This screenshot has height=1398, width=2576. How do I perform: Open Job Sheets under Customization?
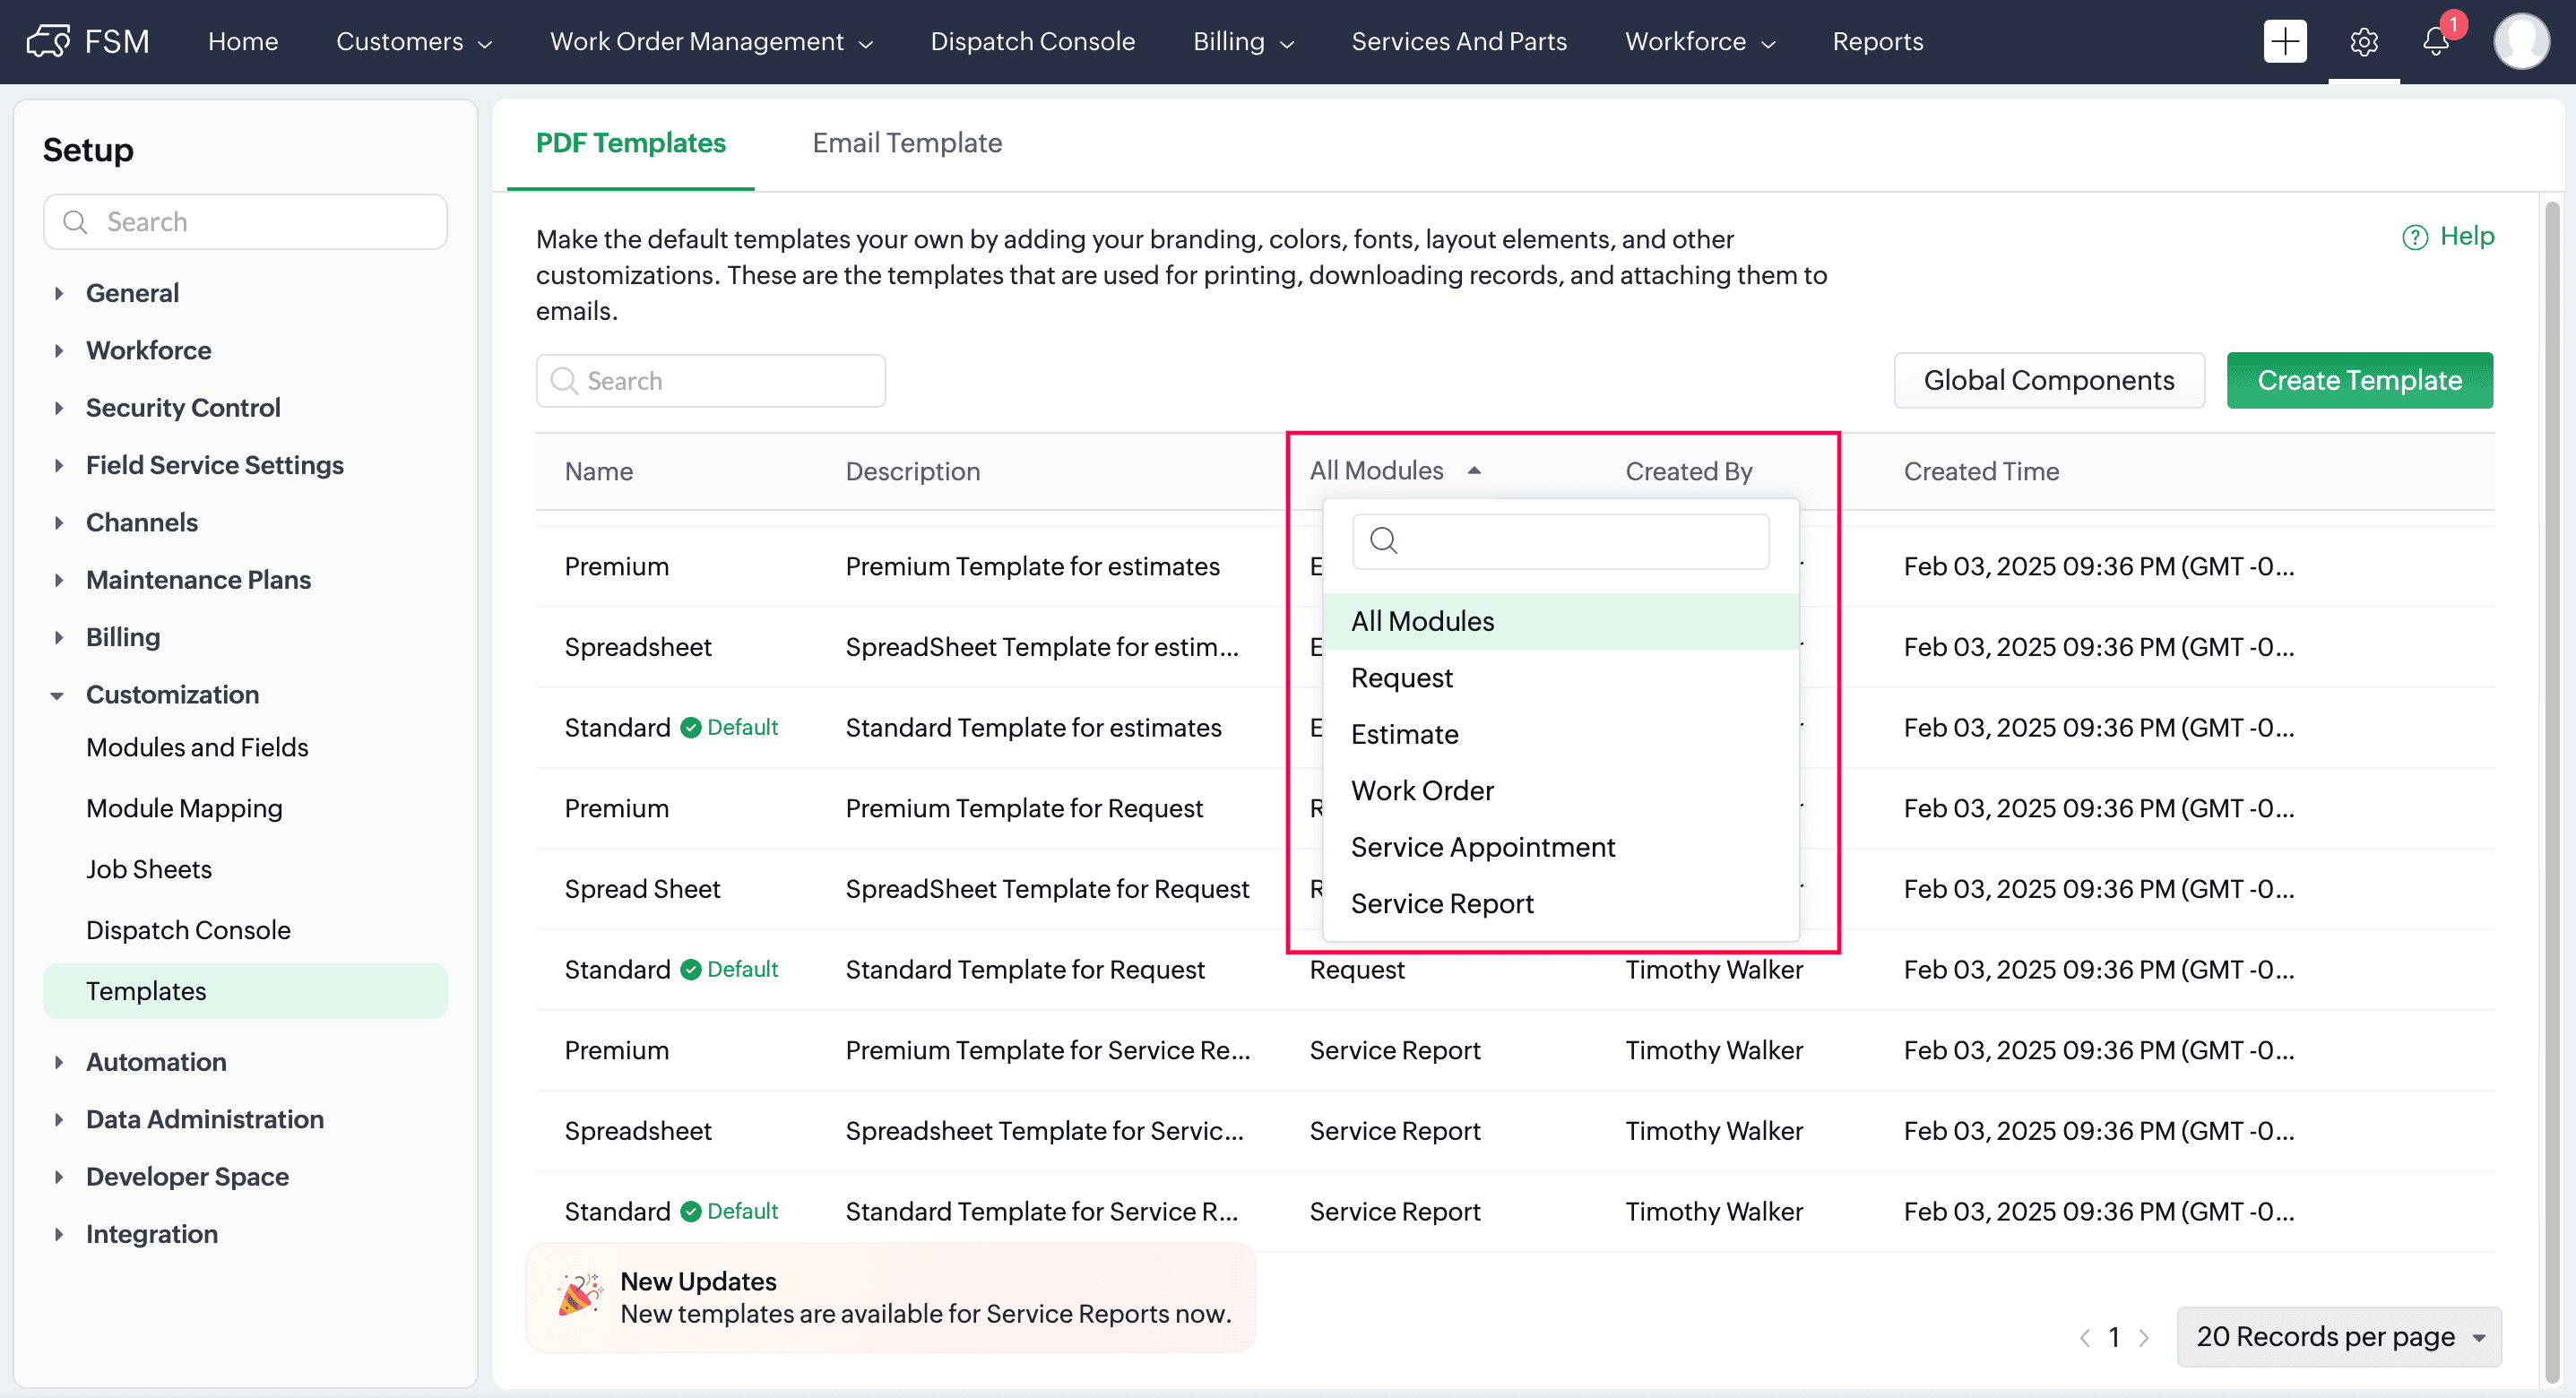pyautogui.click(x=148, y=869)
